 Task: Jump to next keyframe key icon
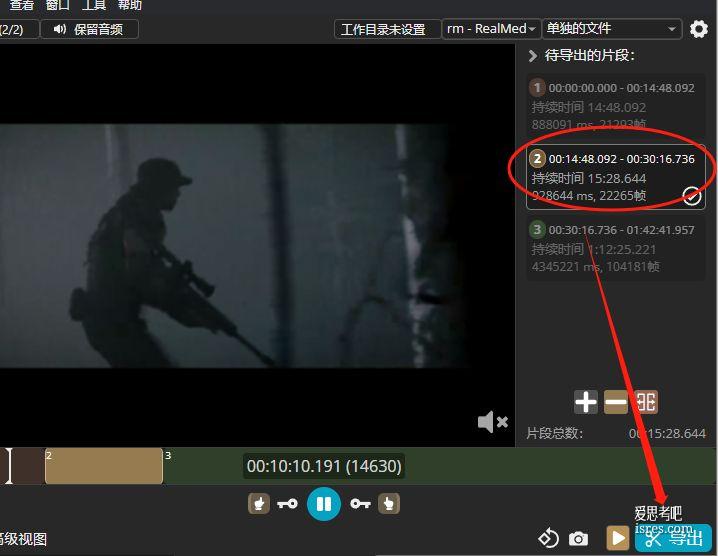360,504
